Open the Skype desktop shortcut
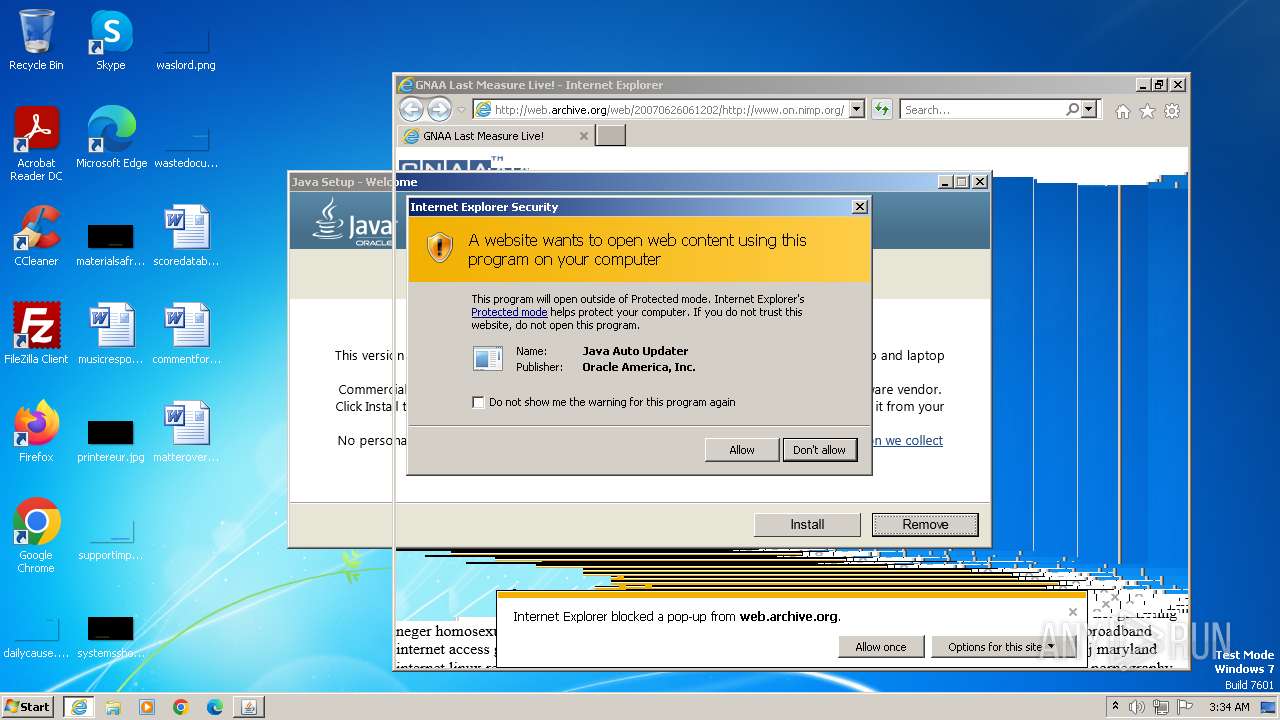This screenshot has height=720, width=1280. pyautogui.click(x=110, y=40)
